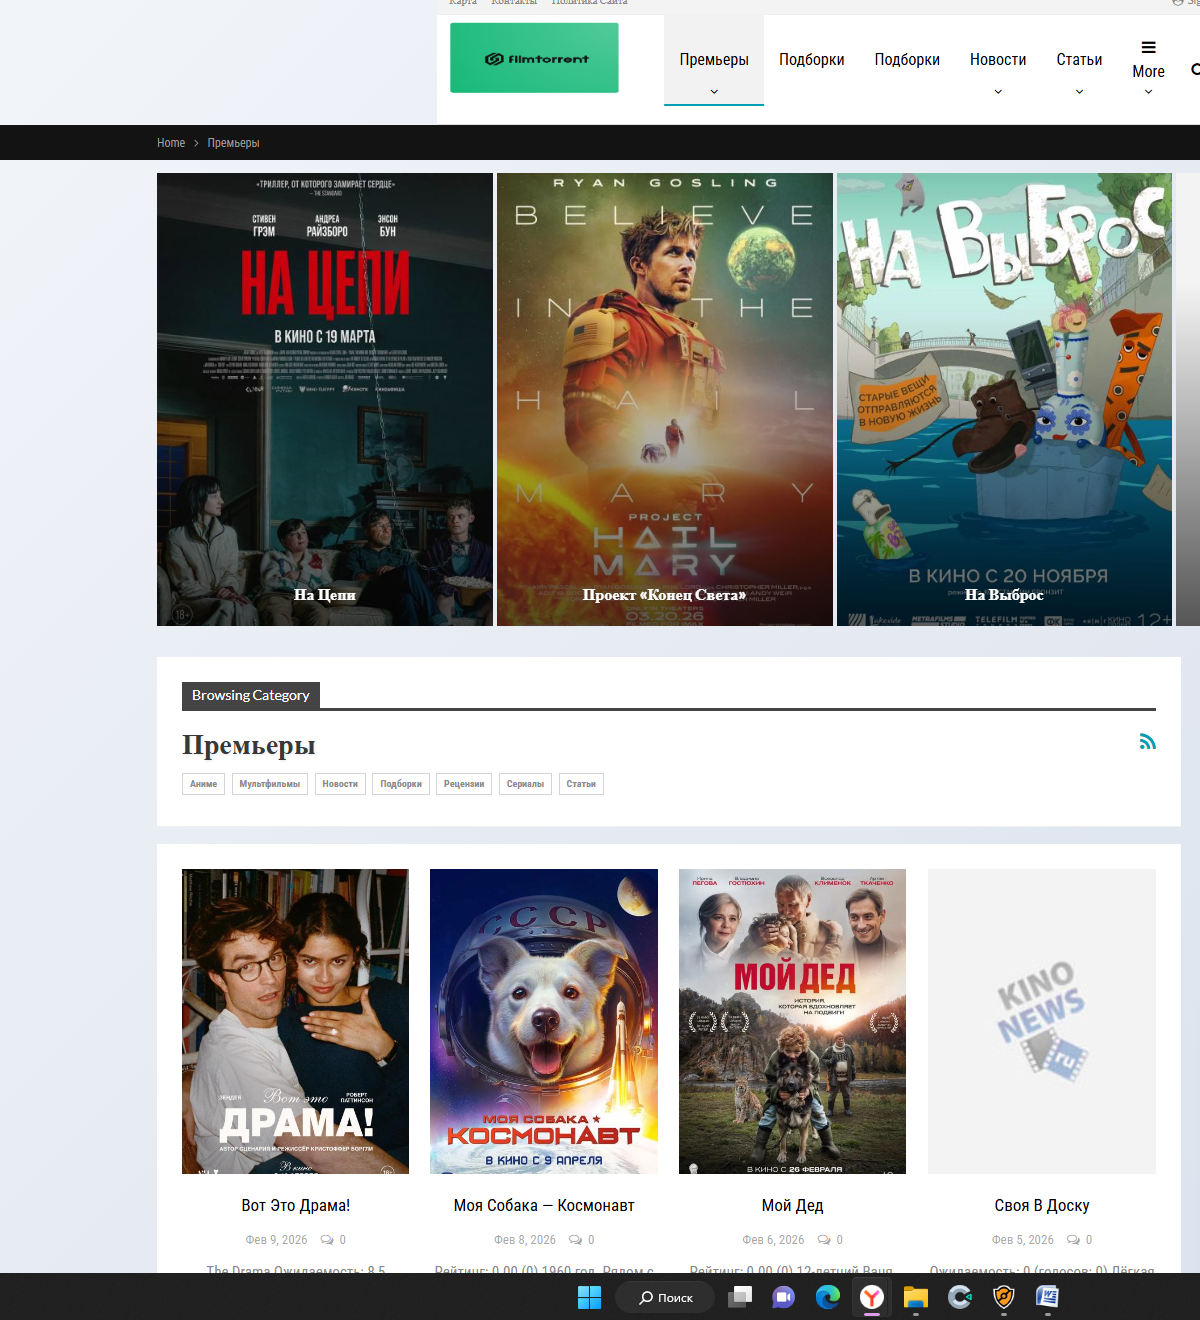
Task: Select the Сериалы category tag
Action: [x=525, y=784]
